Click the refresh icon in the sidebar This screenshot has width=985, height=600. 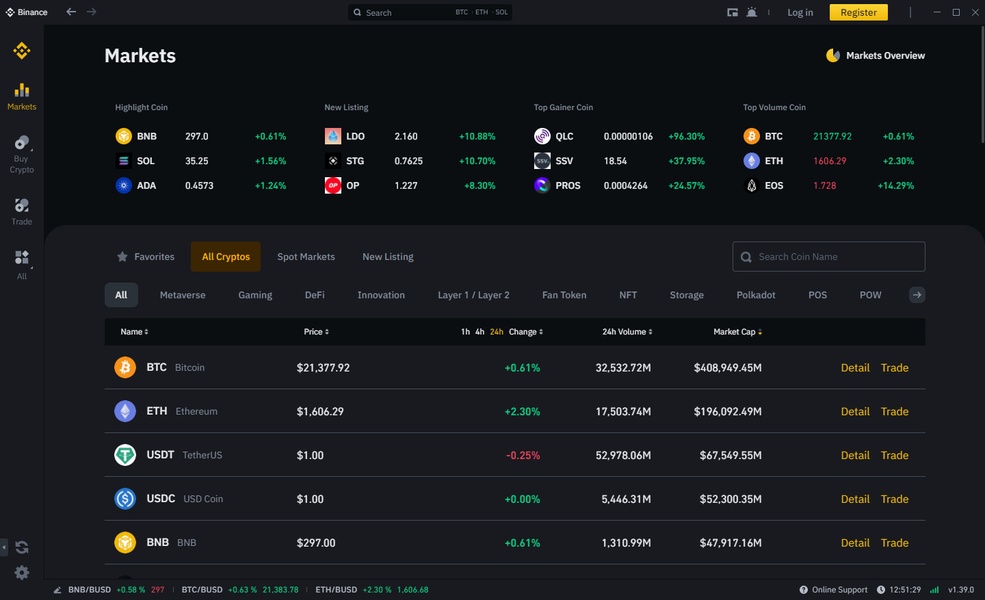coord(22,547)
